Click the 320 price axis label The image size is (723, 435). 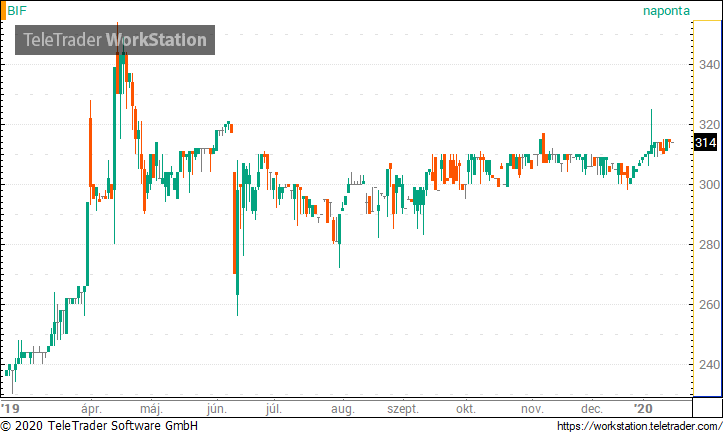click(x=709, y=125)
